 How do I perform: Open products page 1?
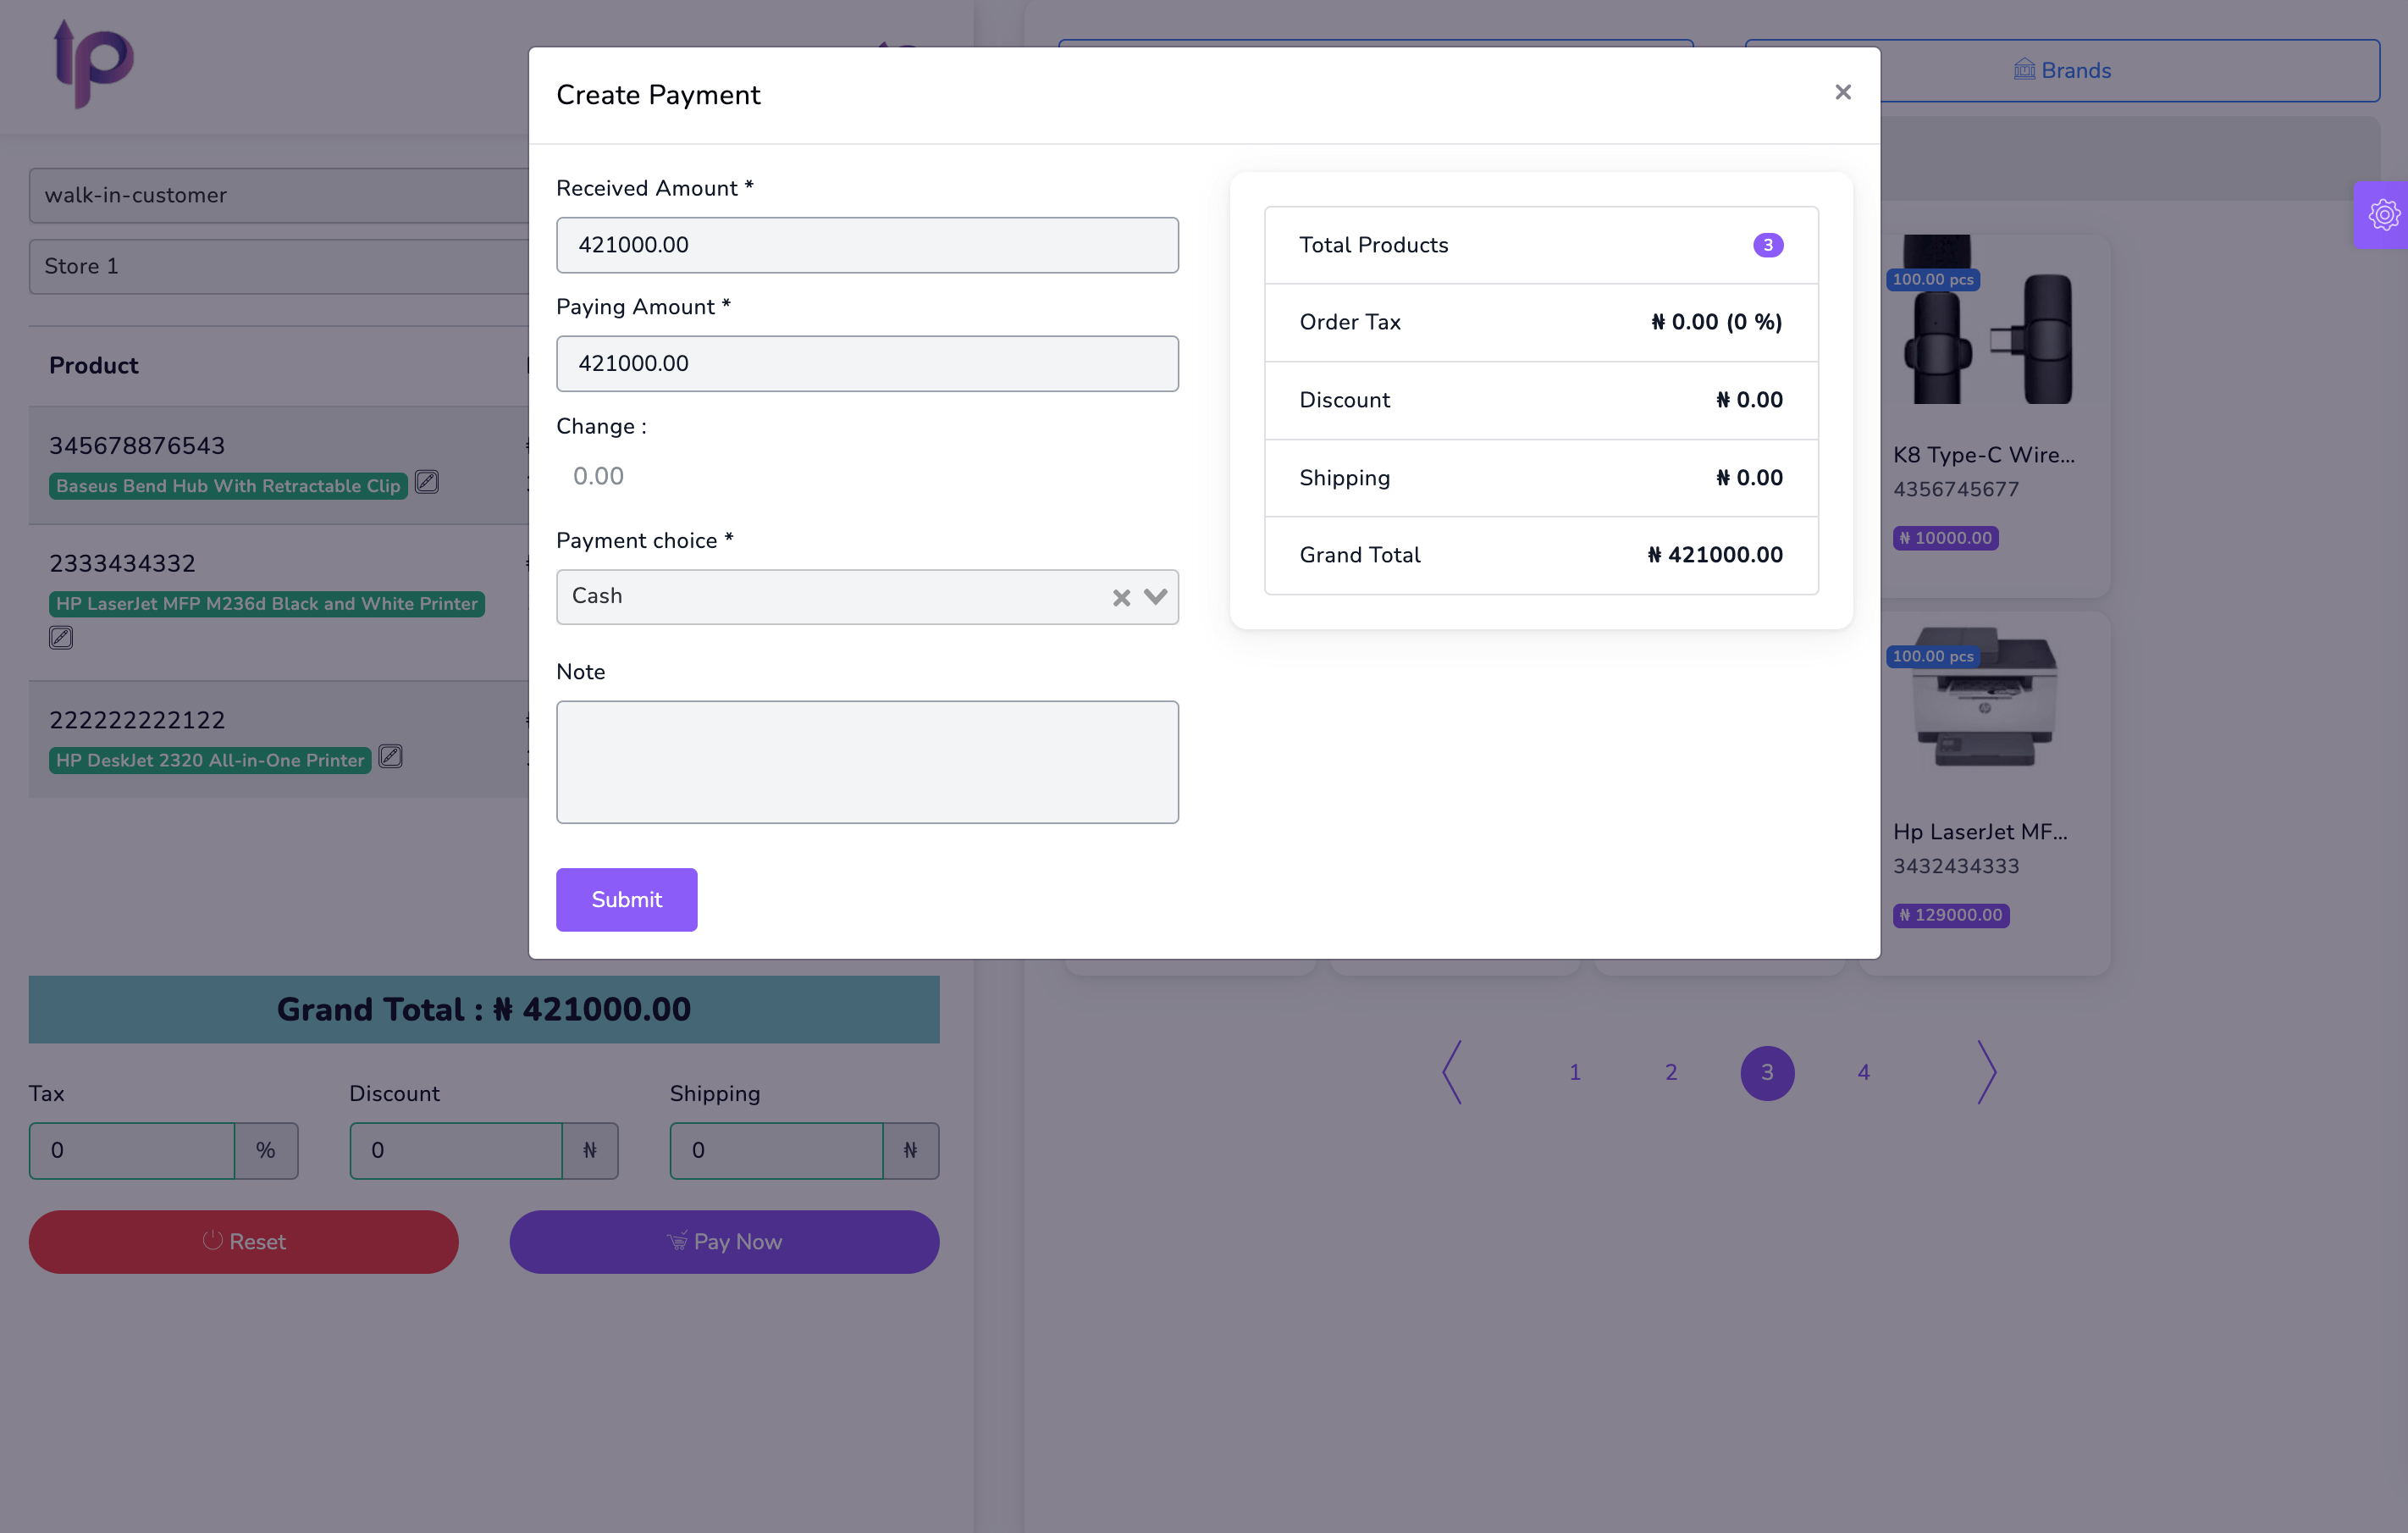tap(1575, 1073)
